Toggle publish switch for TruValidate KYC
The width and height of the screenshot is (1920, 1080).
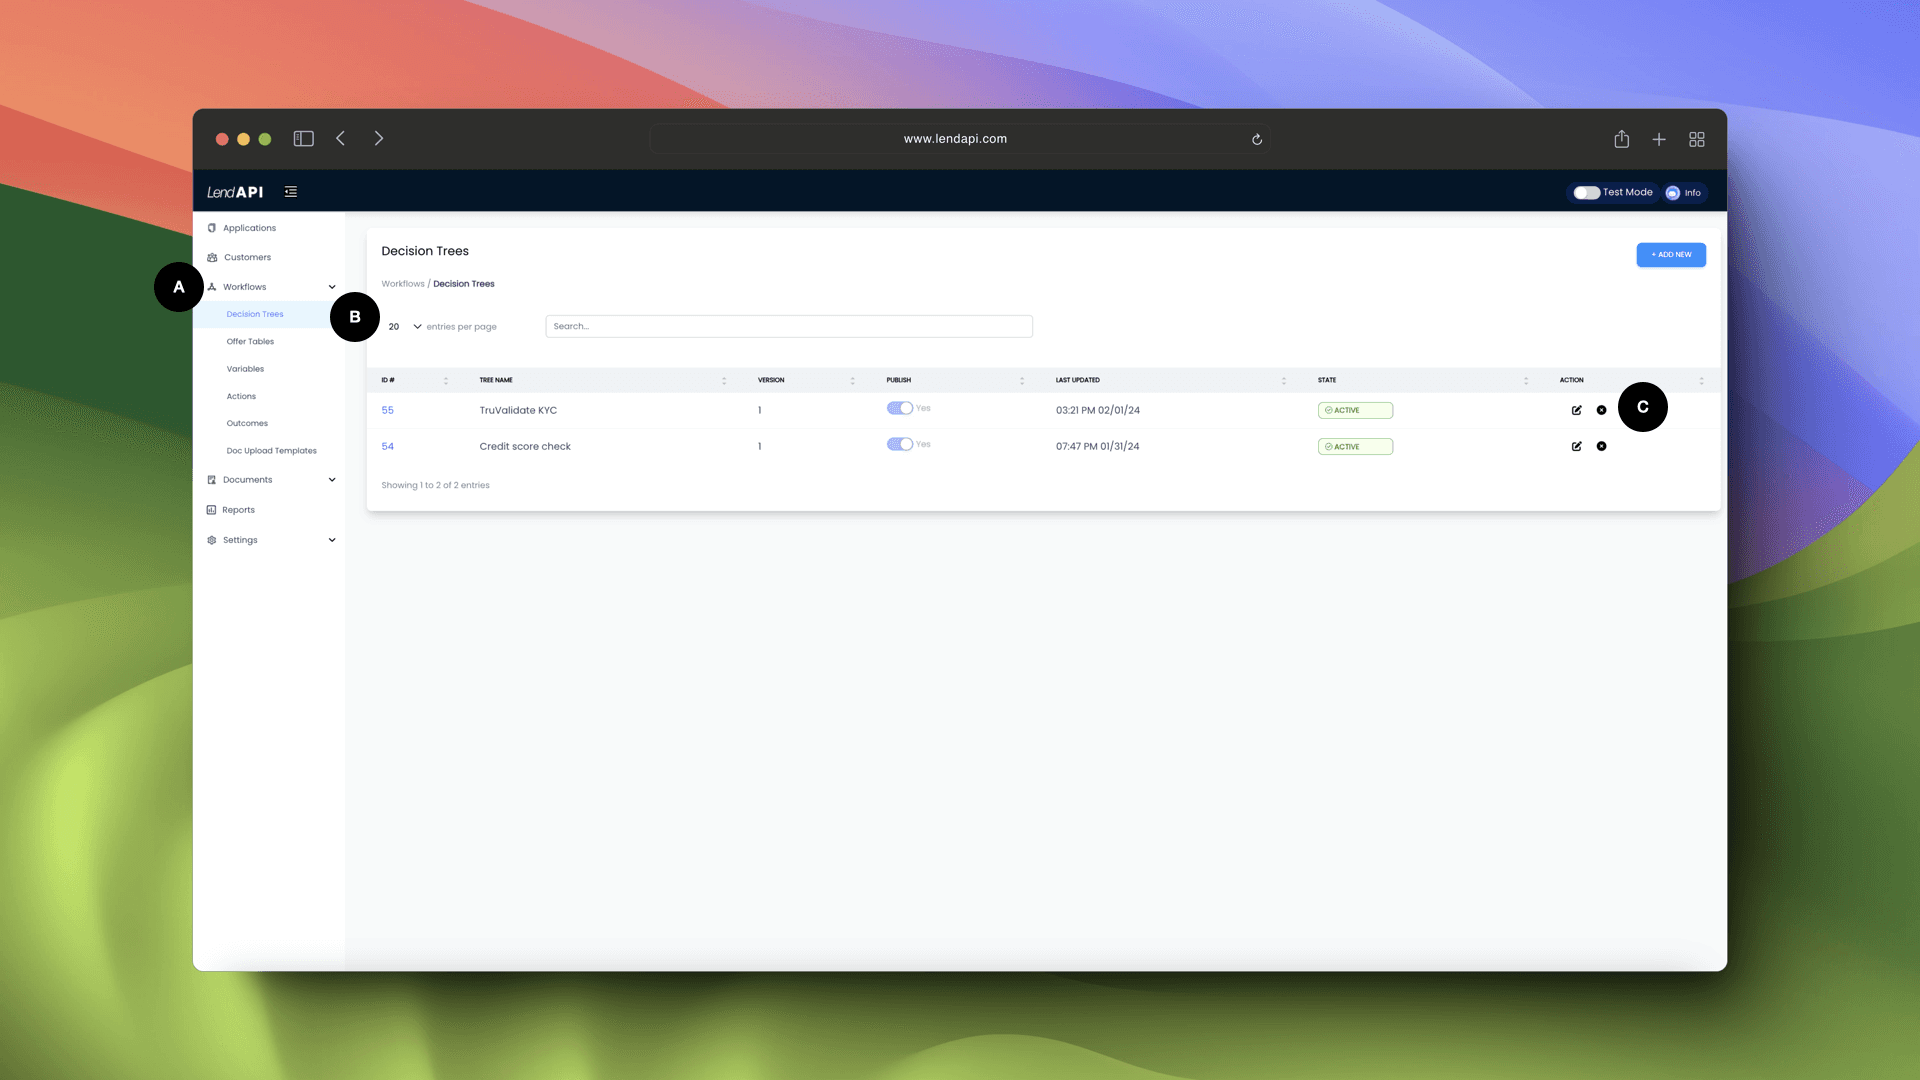tap(899, 408)
